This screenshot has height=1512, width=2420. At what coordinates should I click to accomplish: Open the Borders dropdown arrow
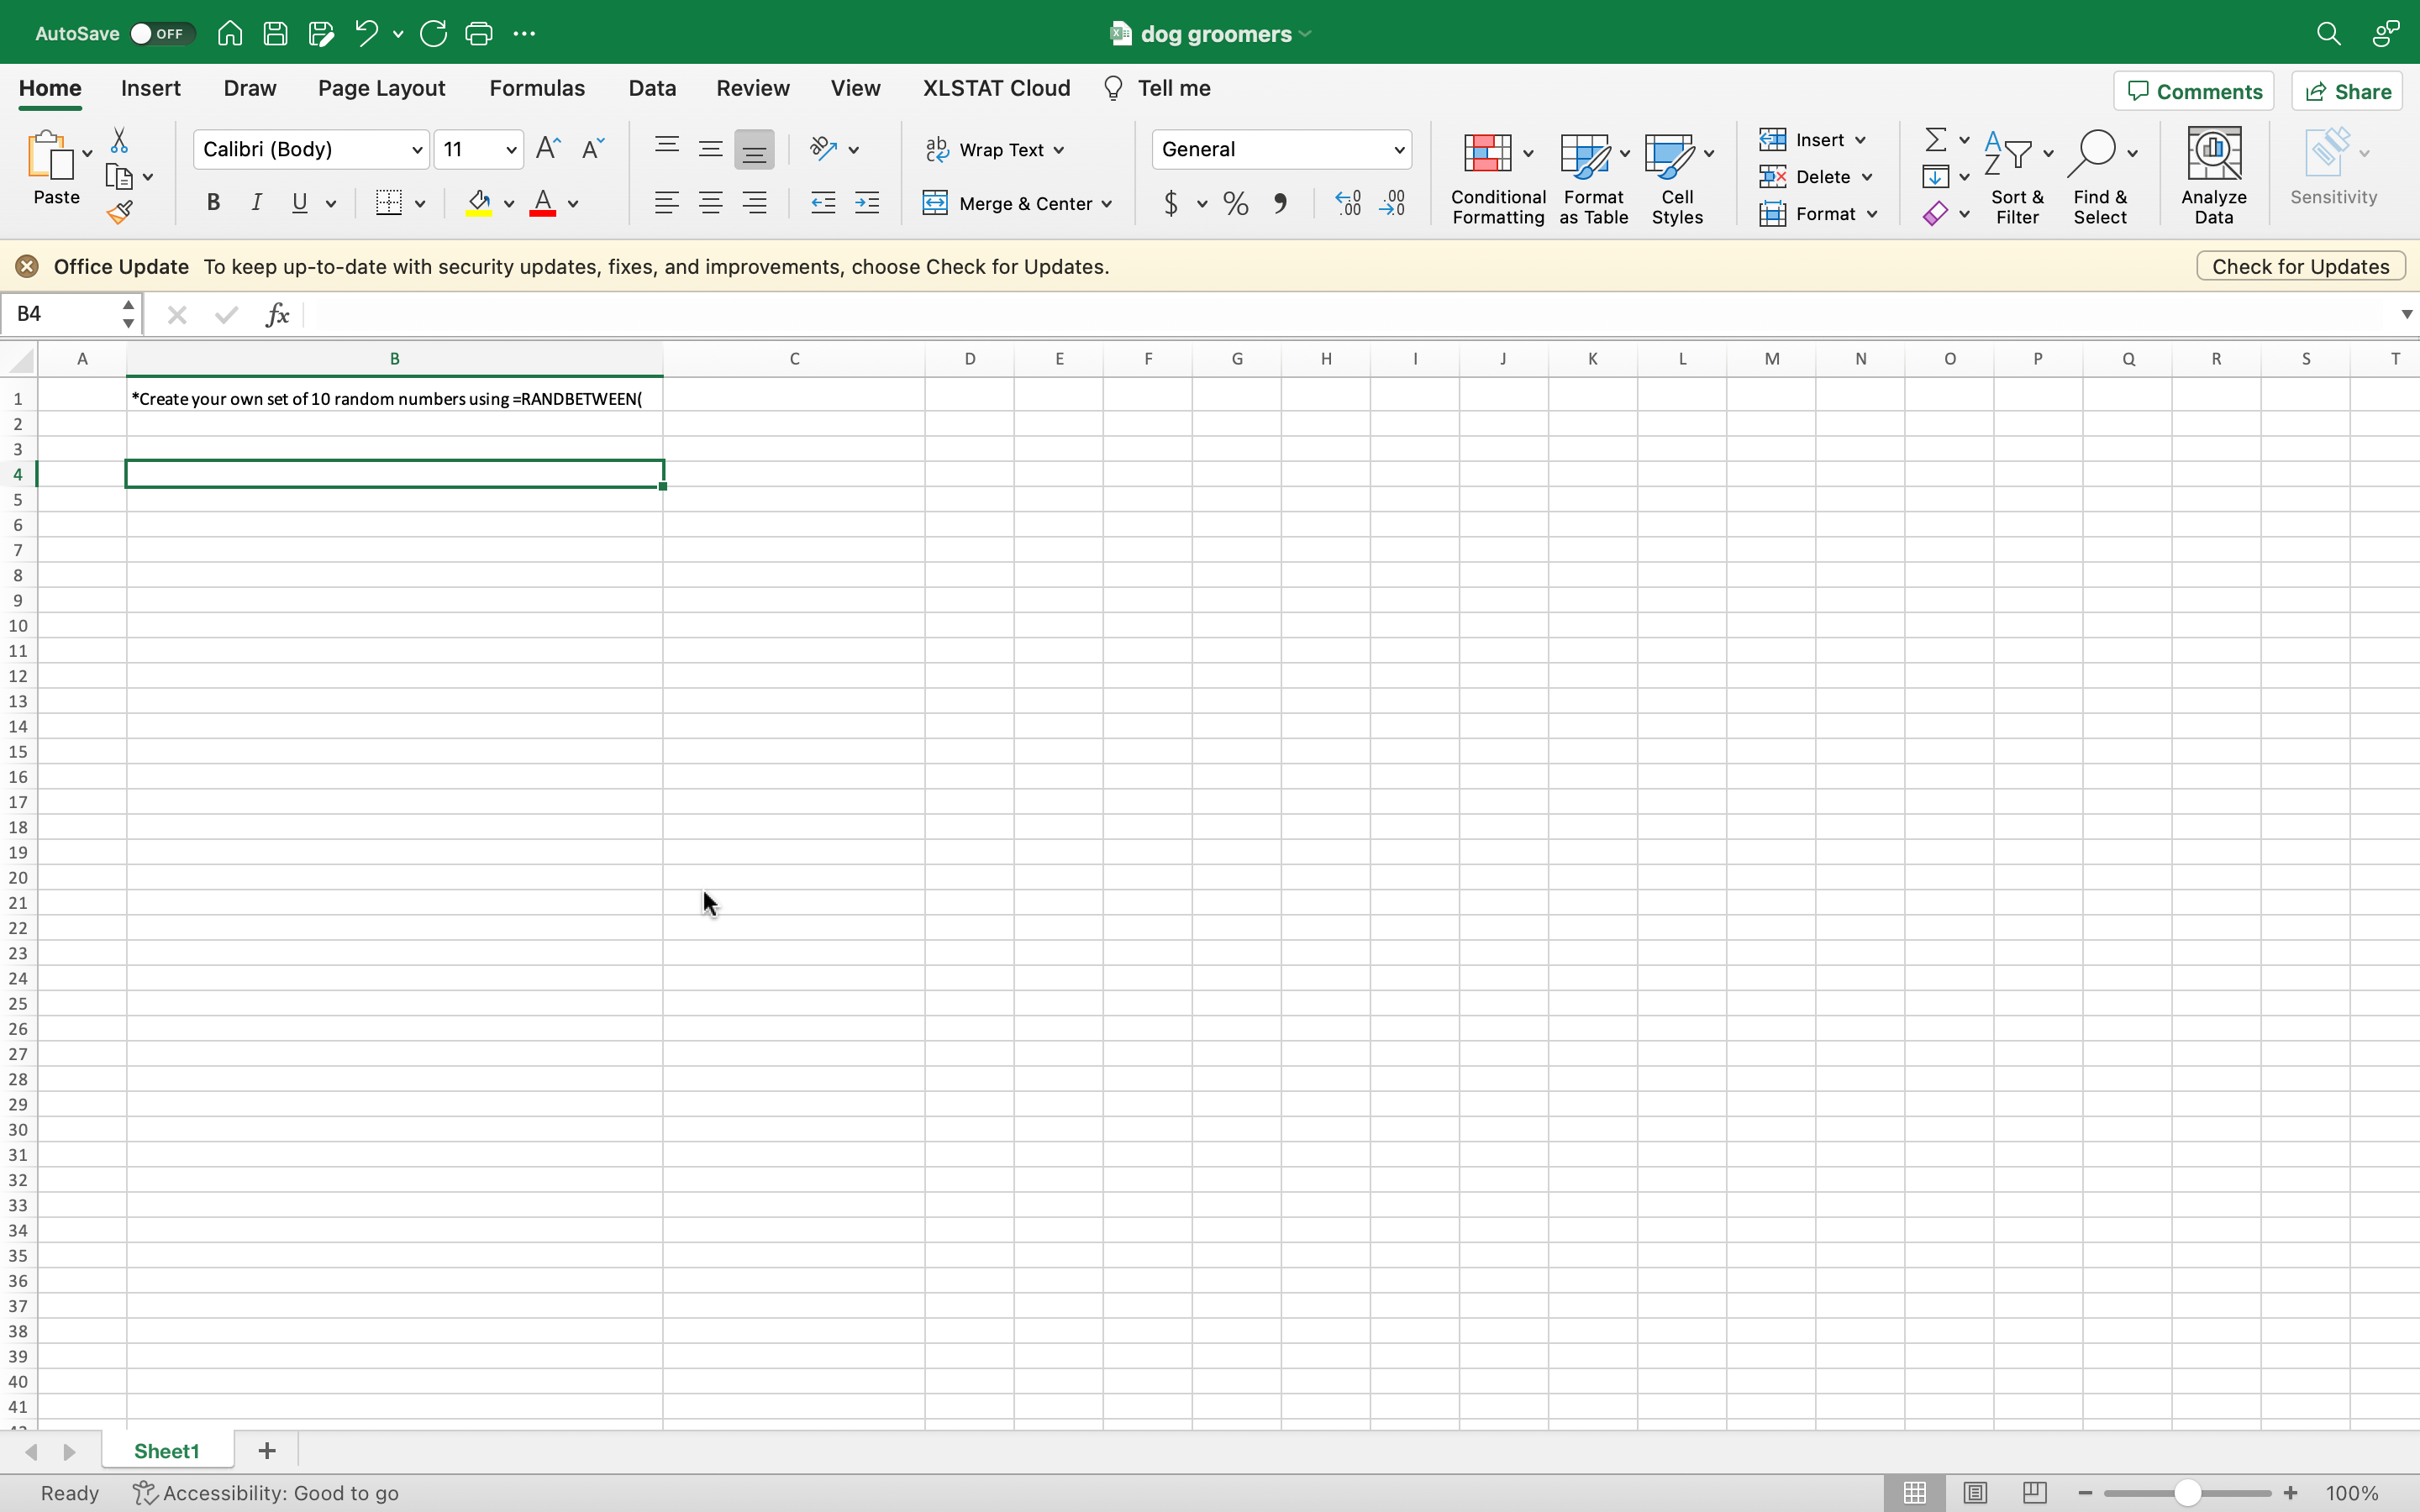(x=420, y=204)
